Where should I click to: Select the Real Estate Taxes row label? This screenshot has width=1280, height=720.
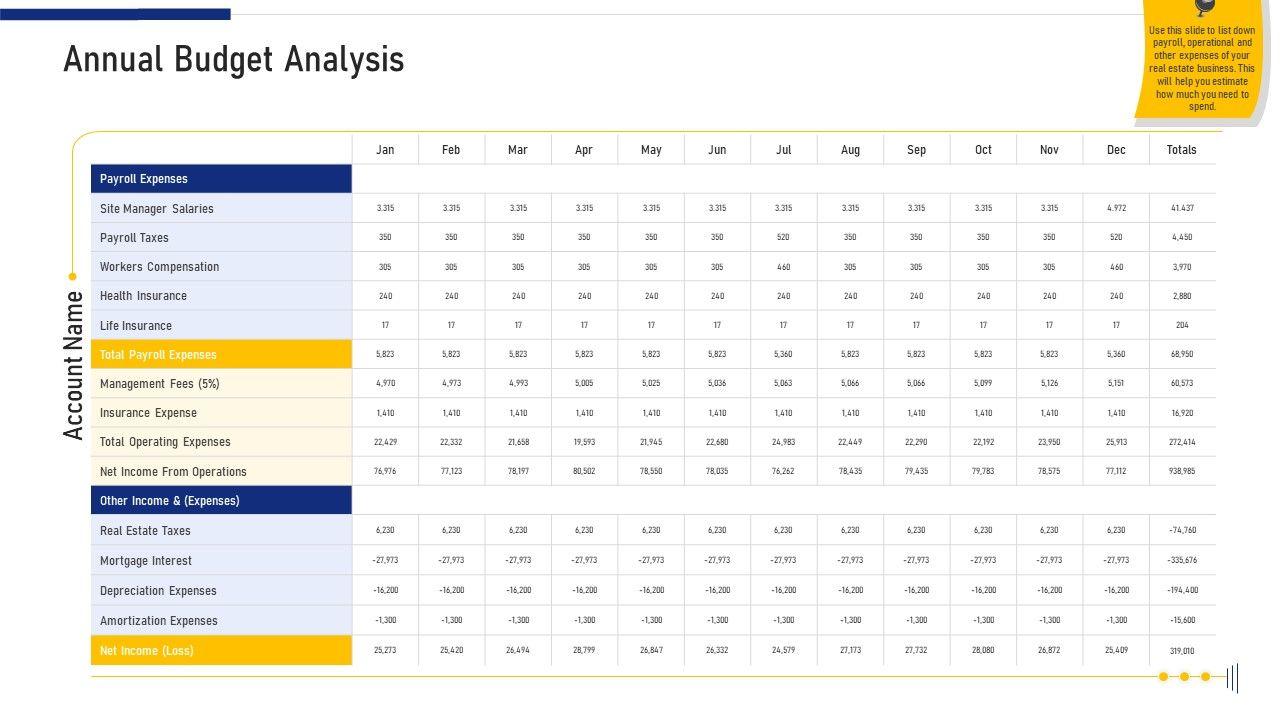click(x=145, y=531)
